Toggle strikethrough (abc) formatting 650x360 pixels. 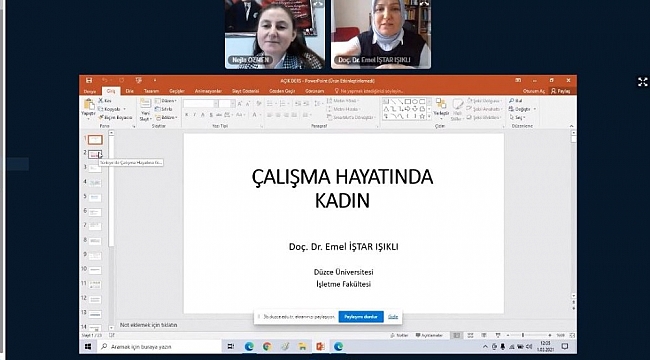pyautogui.click(x=219, y=115)
